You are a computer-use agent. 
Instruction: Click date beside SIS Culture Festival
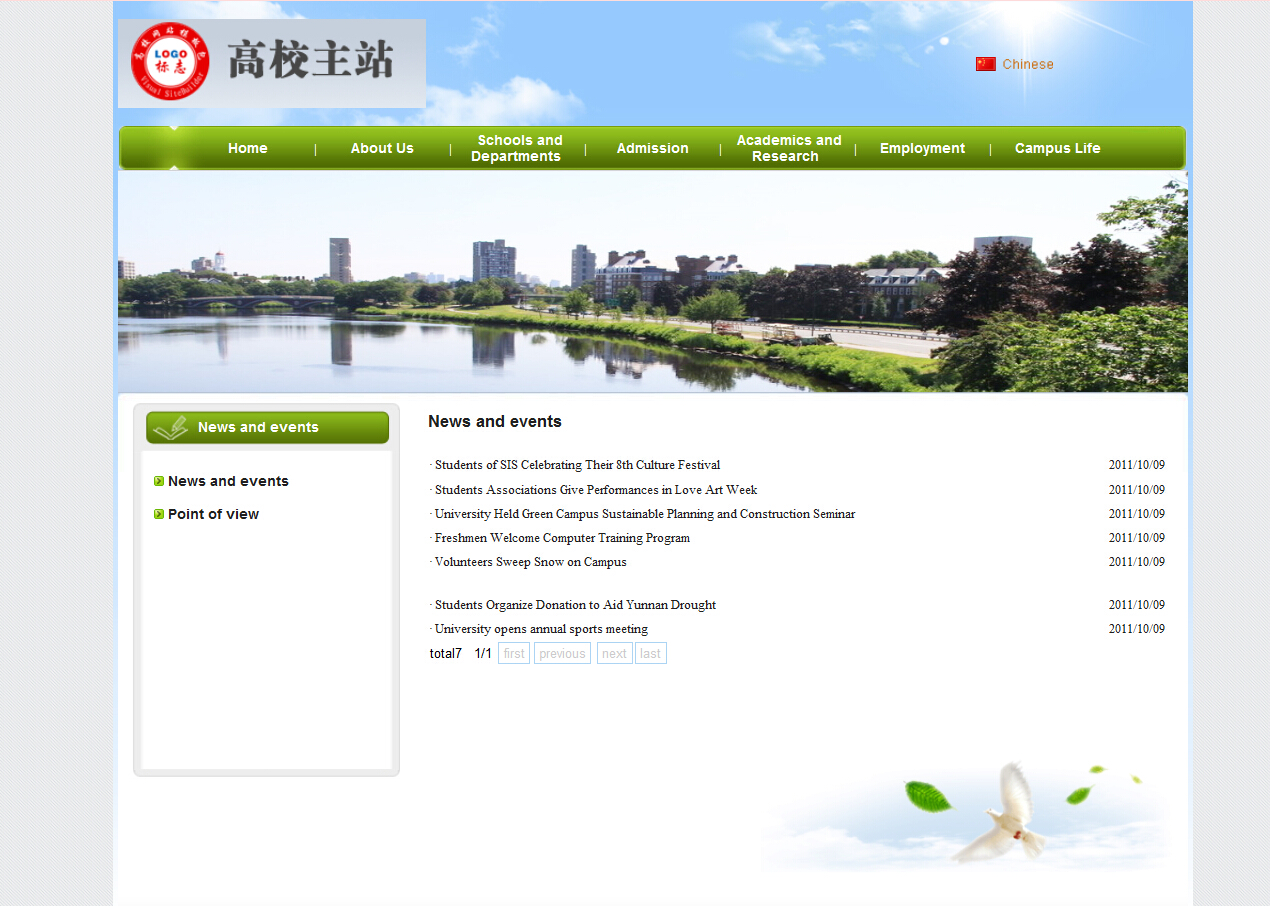pyautogui.click(x=1137, y=465)
